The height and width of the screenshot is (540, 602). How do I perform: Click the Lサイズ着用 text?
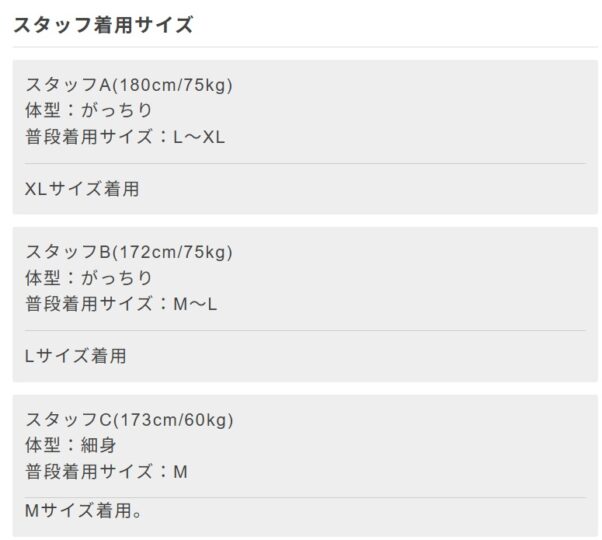click(x=76, y=356)
